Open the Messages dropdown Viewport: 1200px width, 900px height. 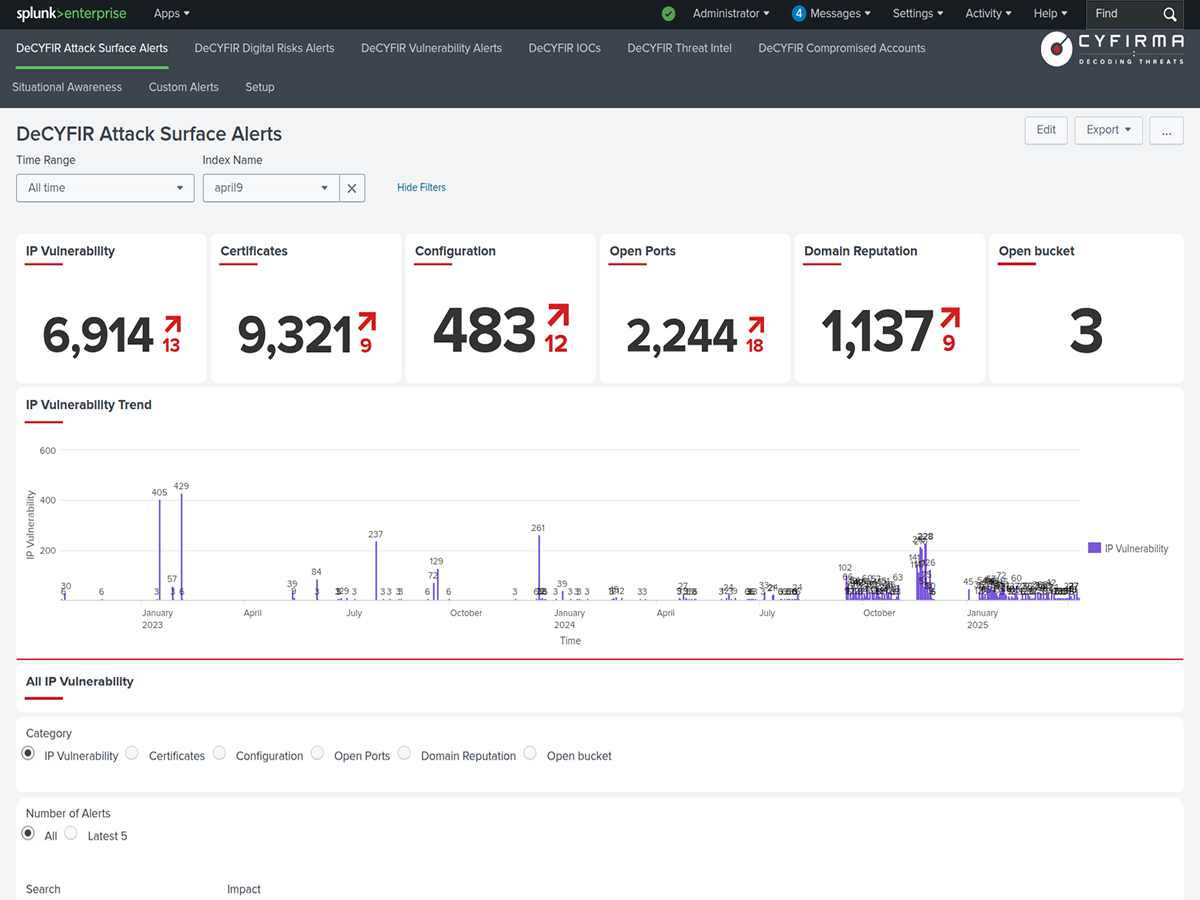(831, 14)
